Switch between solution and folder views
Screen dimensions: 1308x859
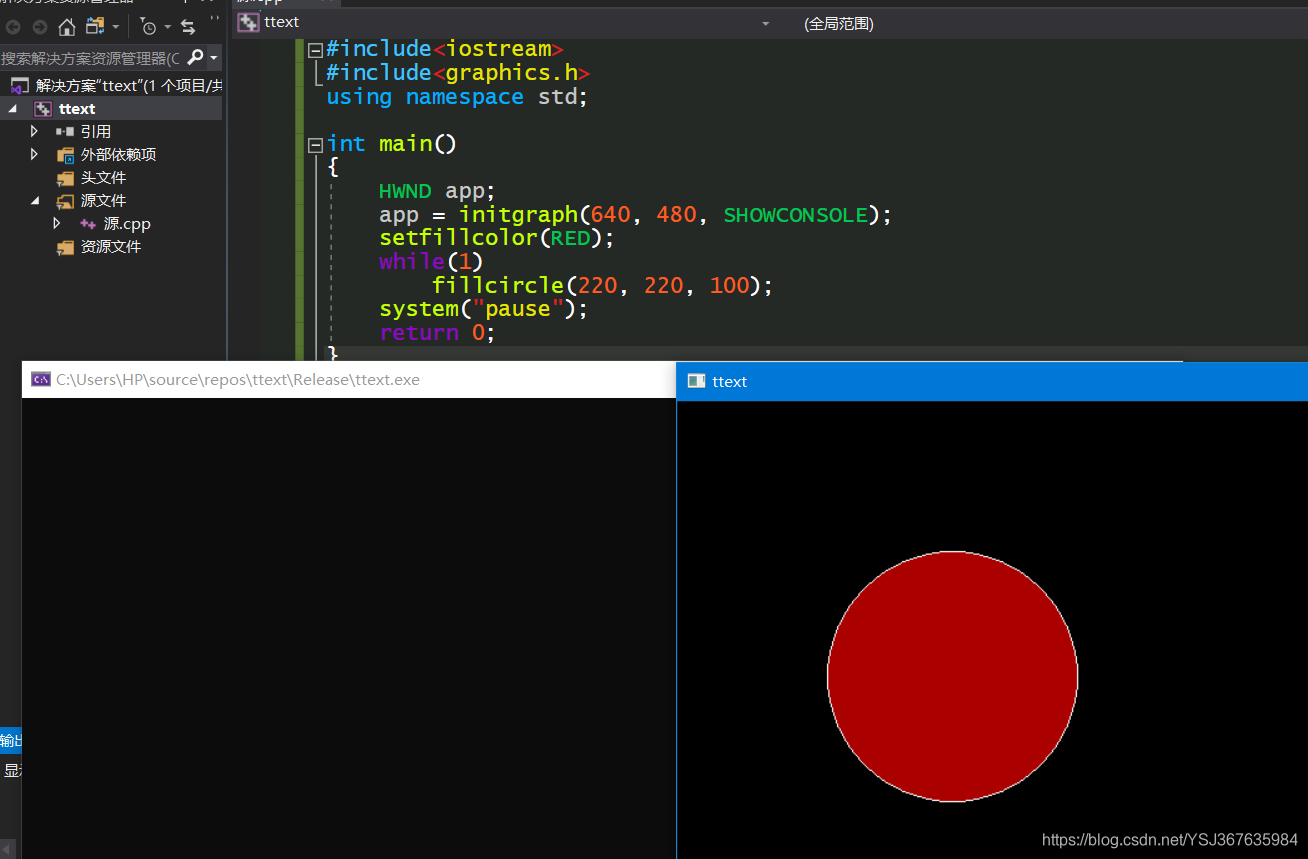click(x=96, y=27)
